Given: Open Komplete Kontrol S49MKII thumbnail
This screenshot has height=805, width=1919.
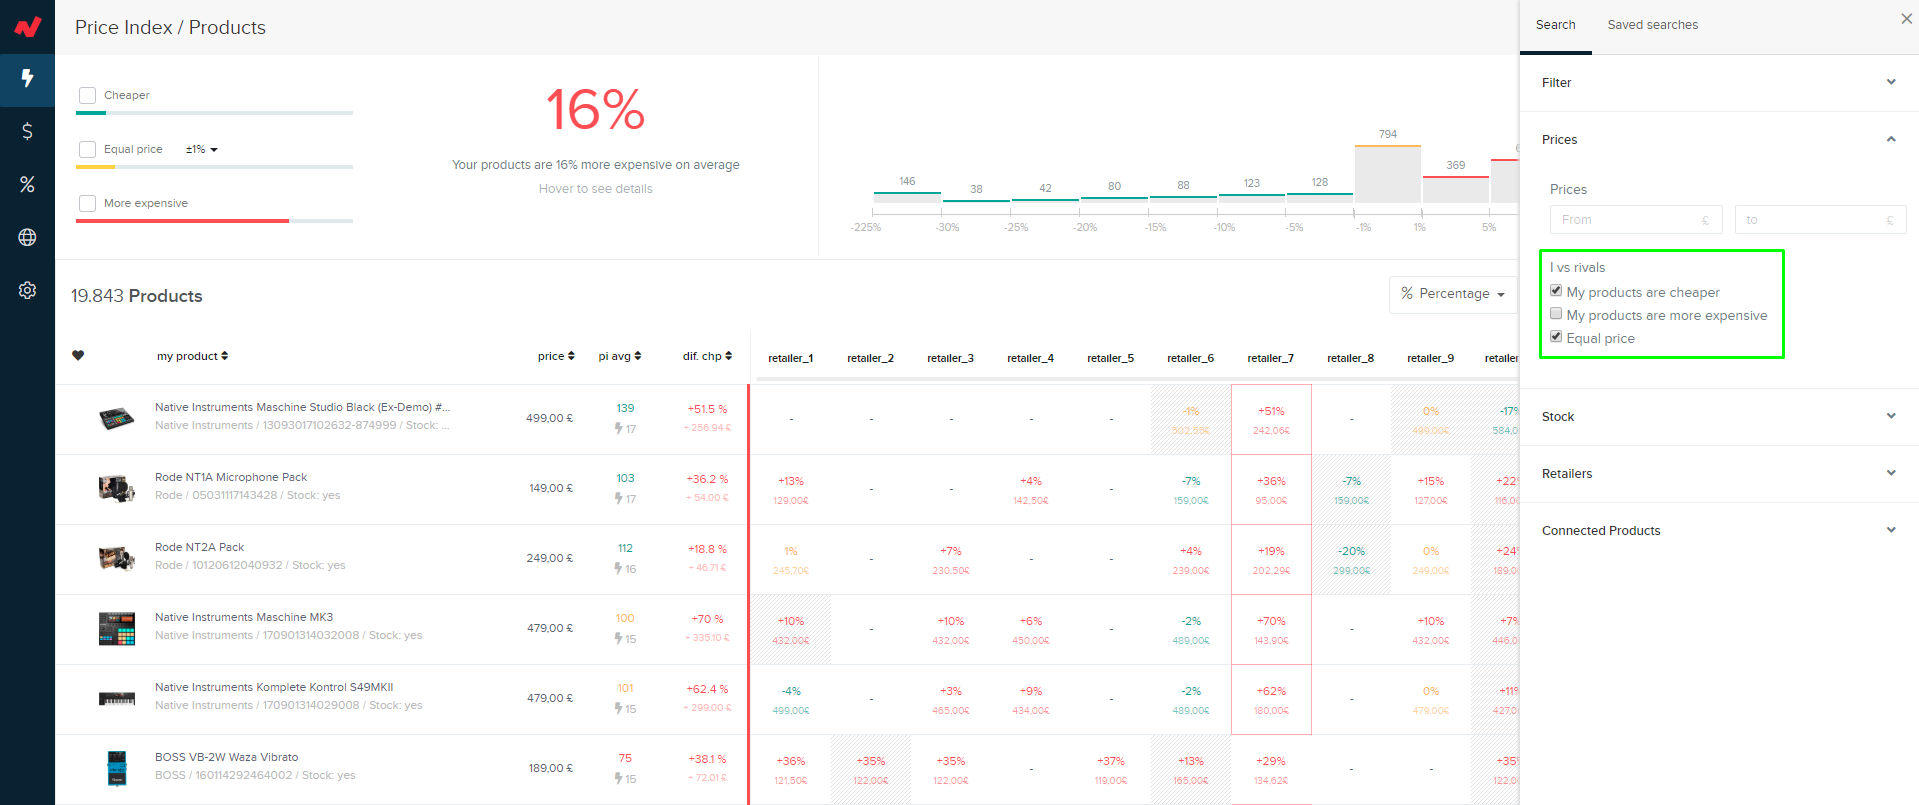Looking at the screenshot, I should 117,699.
